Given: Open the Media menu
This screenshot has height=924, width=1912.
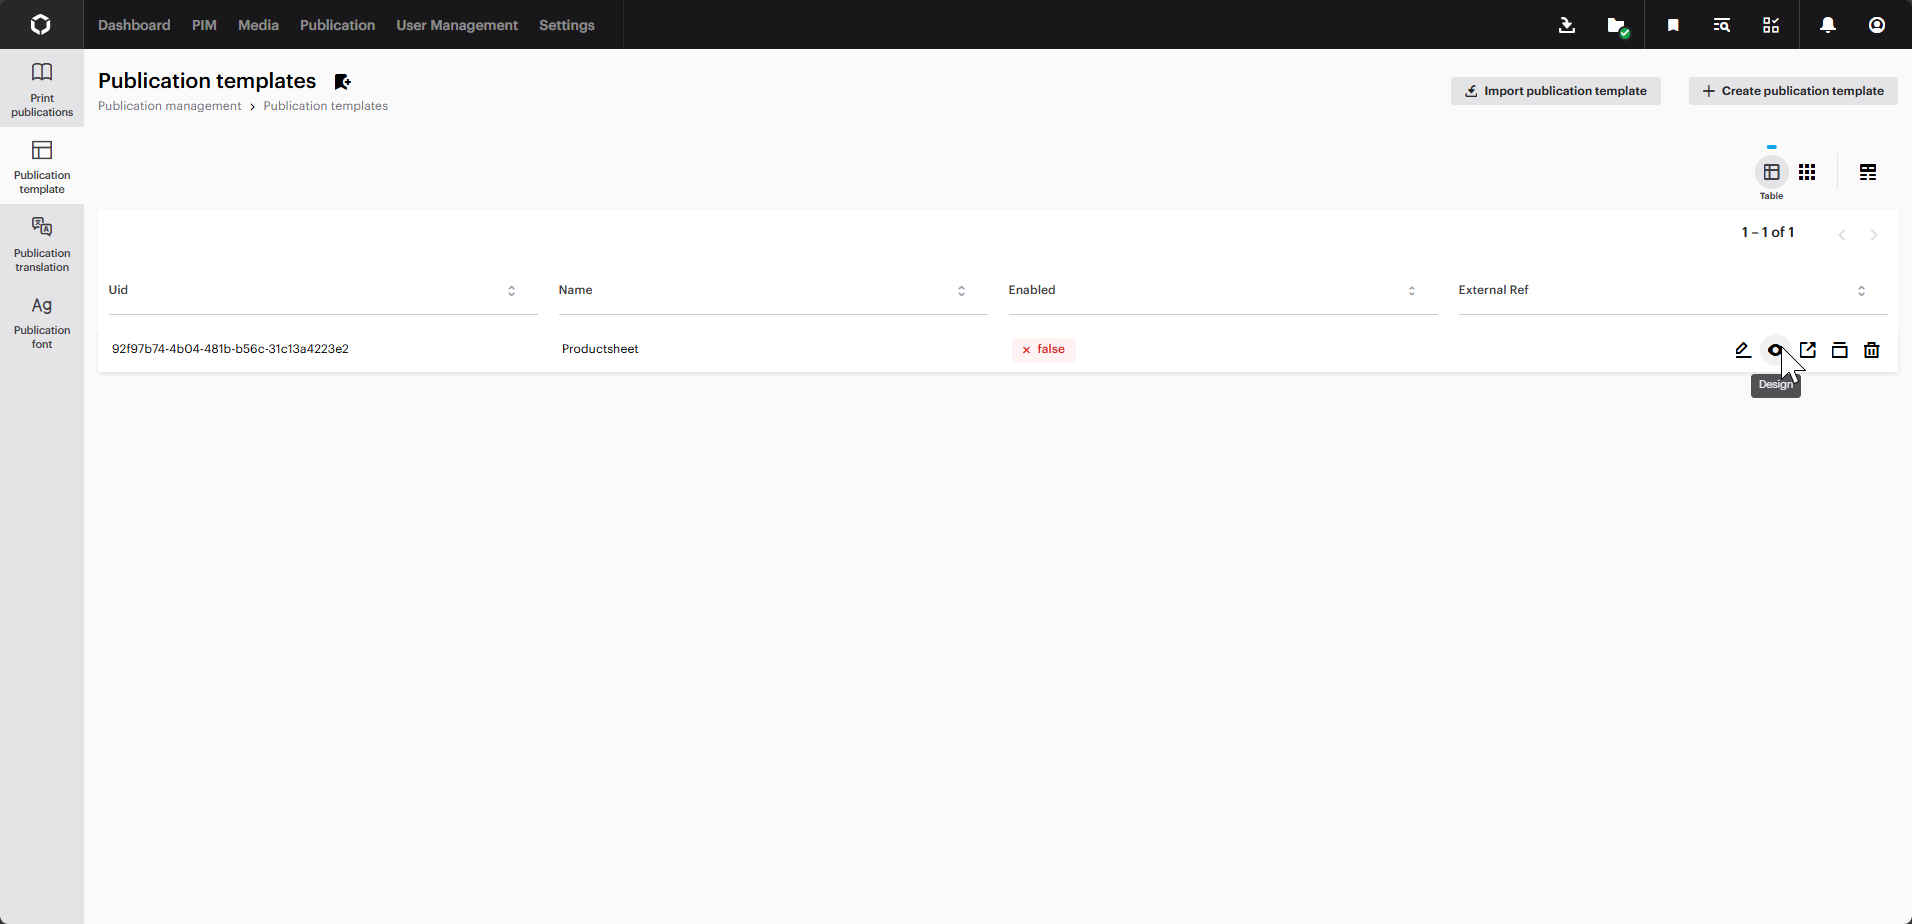Looking at the screenshot, I should click(257, 25).
